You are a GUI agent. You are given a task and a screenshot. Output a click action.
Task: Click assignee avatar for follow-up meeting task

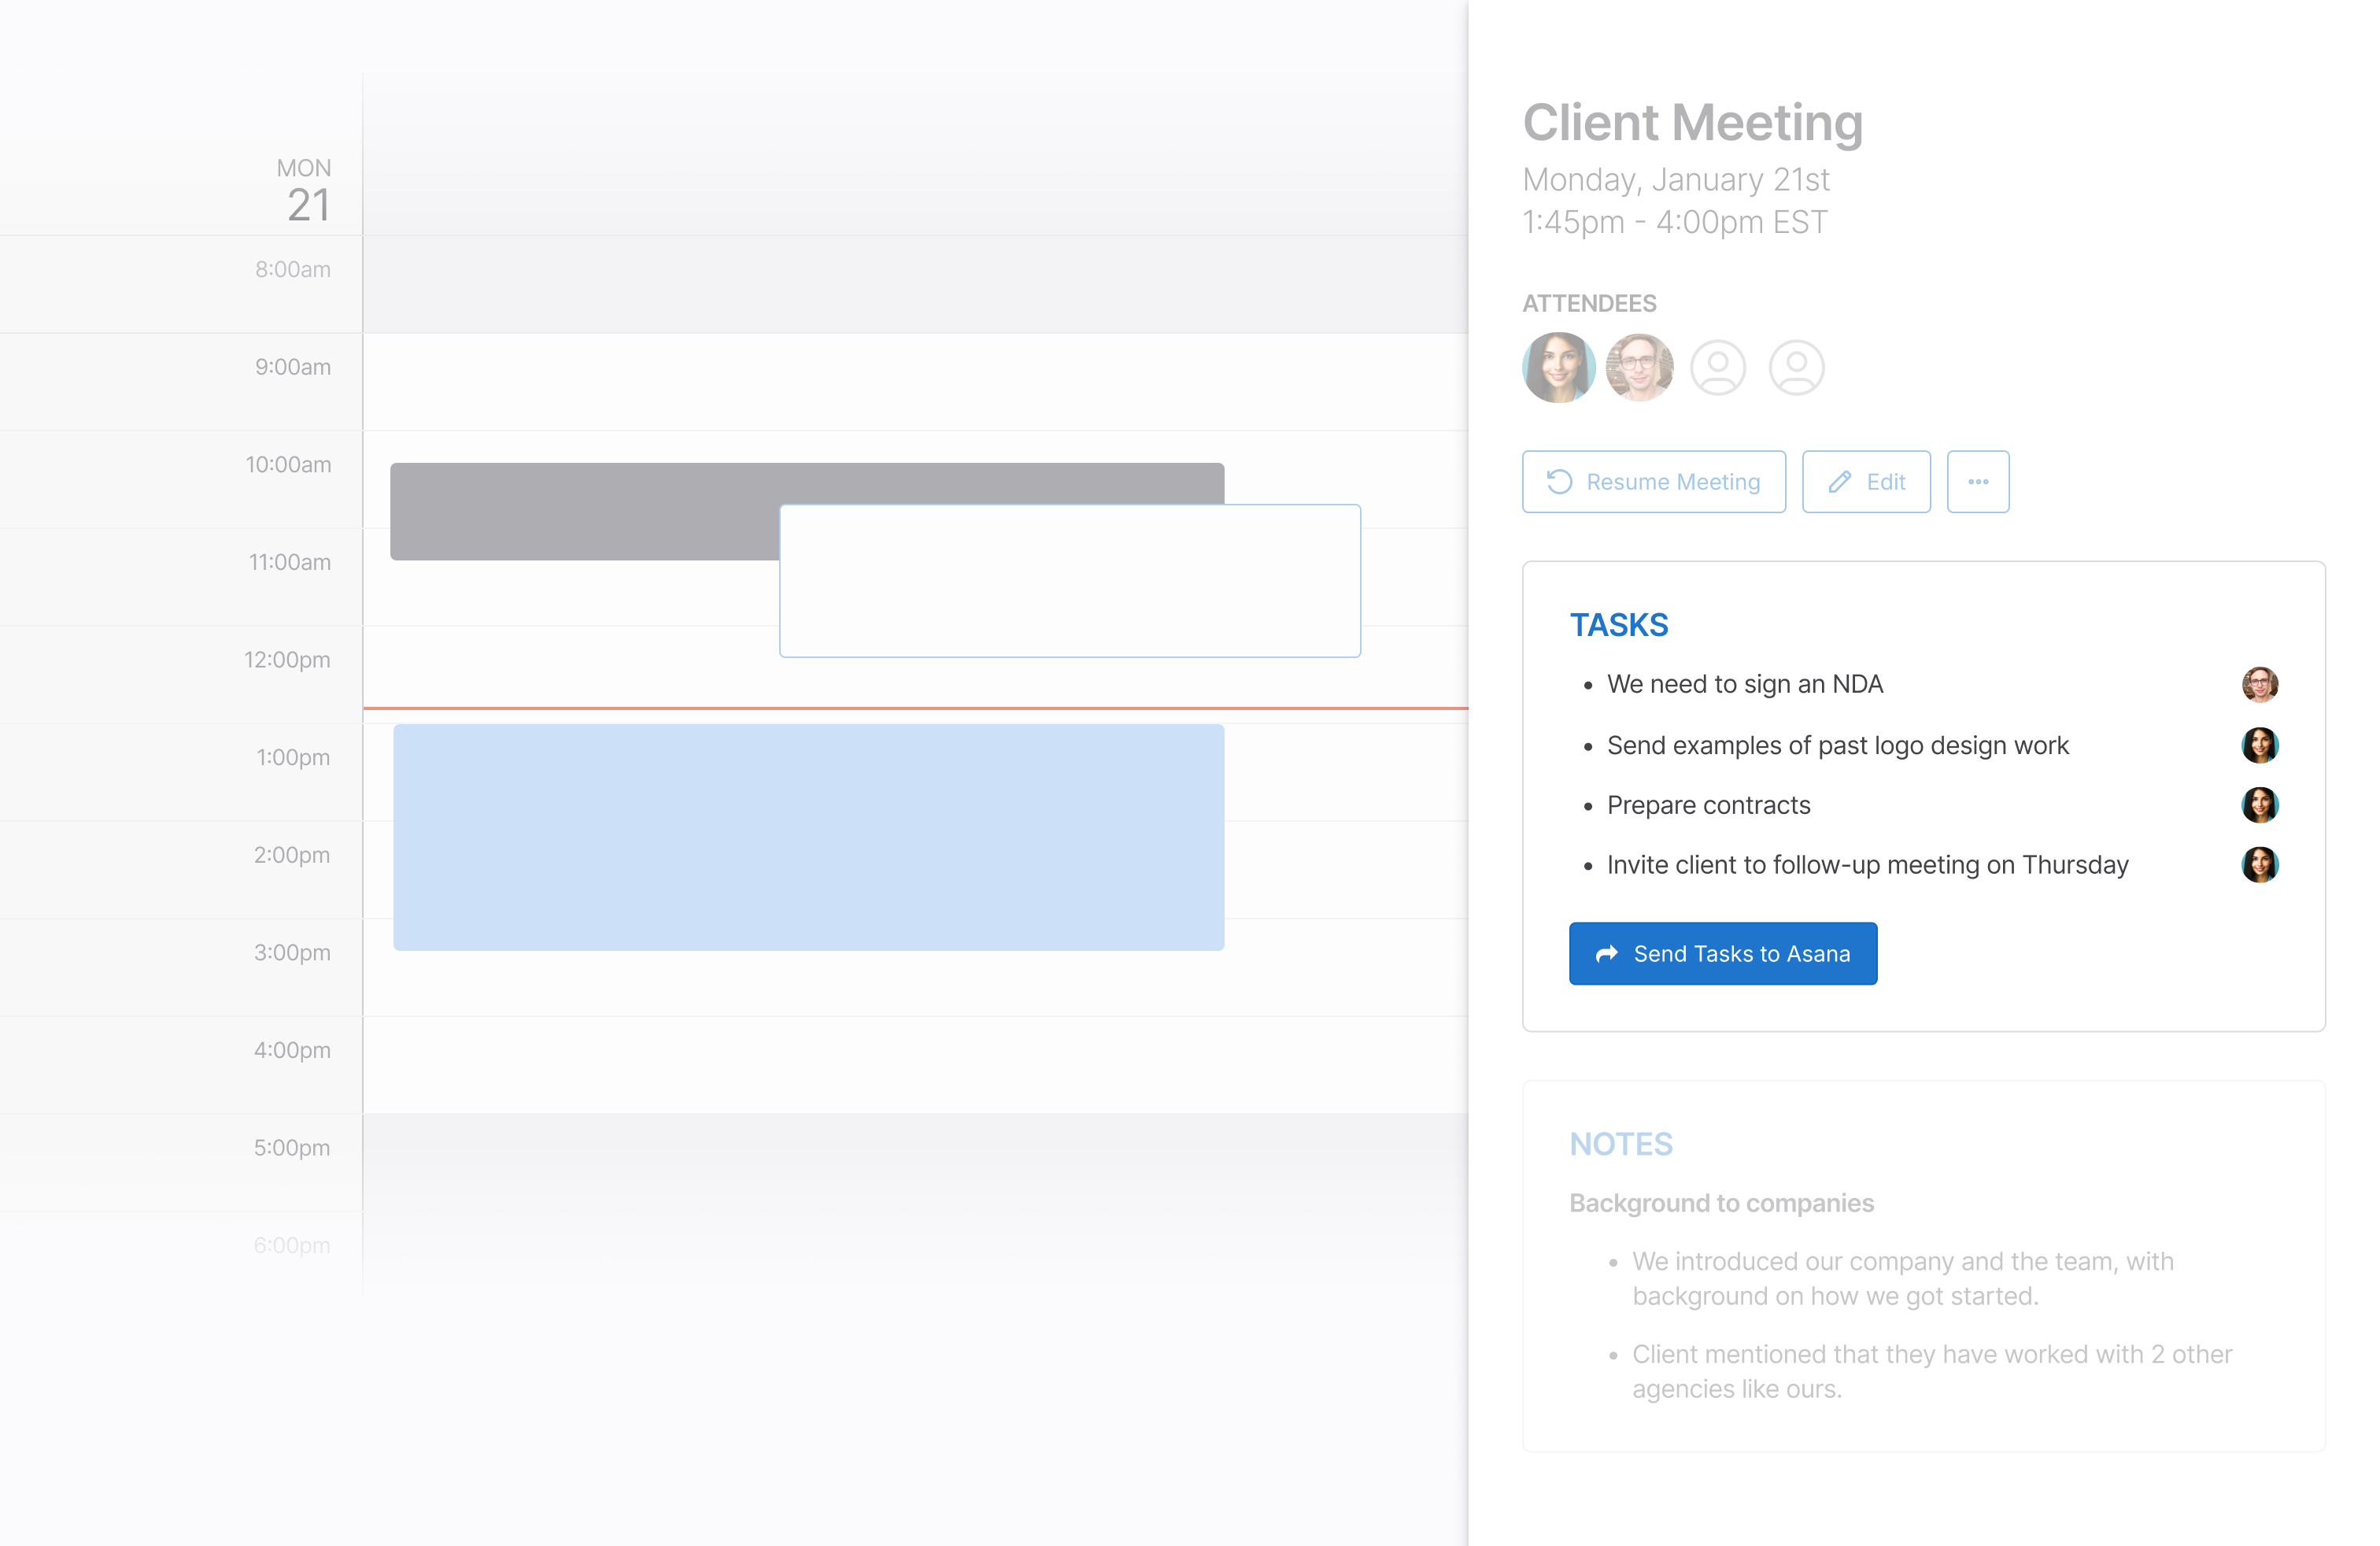tap(2259, 865)
